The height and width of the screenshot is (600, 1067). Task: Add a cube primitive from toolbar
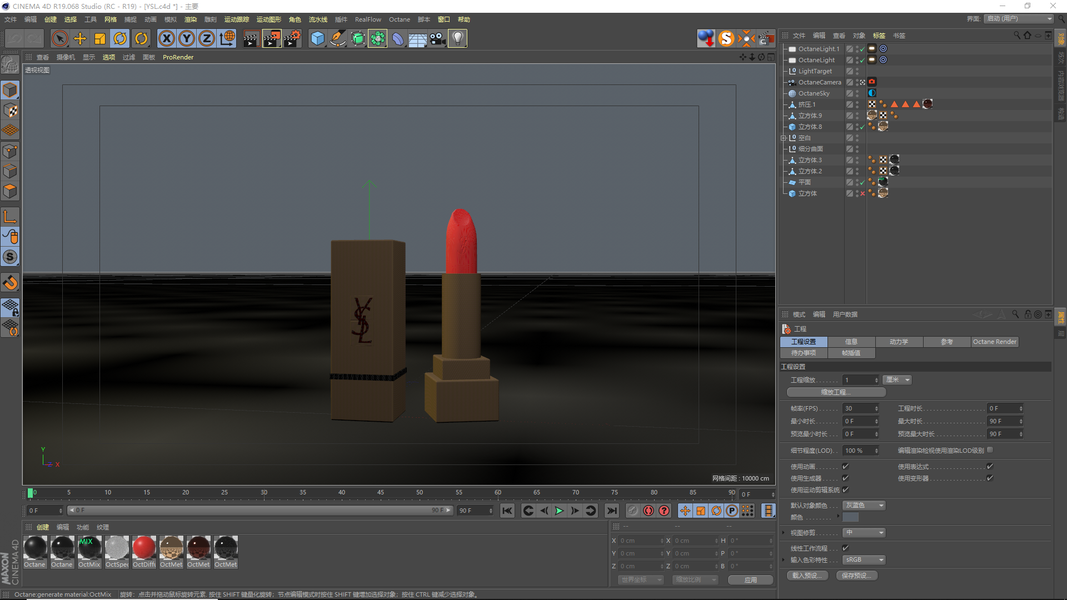(317, 39)
